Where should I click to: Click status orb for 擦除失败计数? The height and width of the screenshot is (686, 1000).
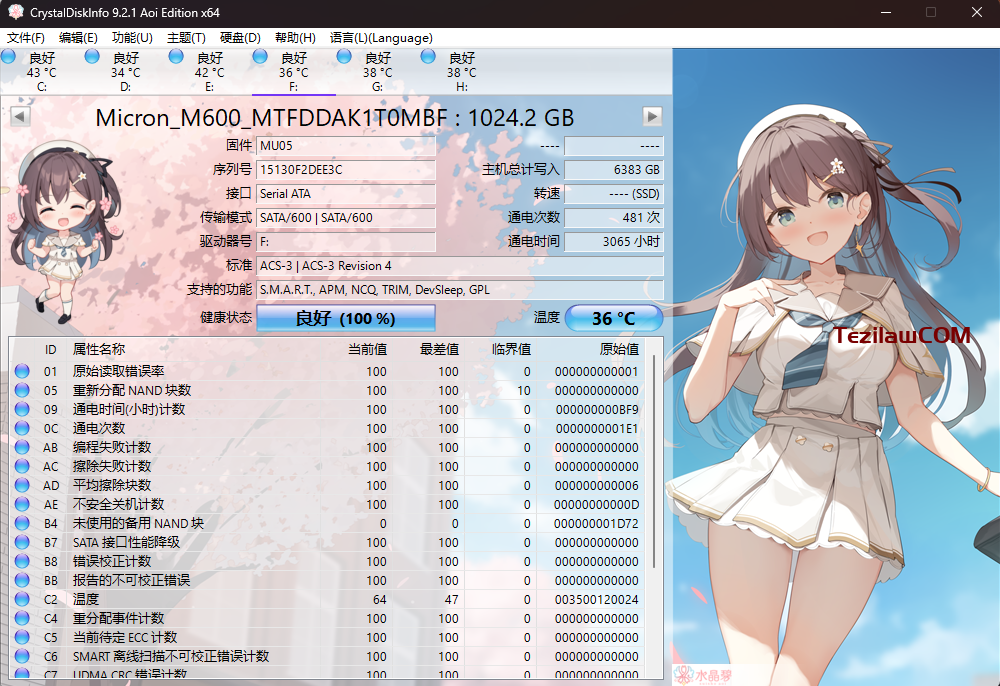(x=22, y=466)
